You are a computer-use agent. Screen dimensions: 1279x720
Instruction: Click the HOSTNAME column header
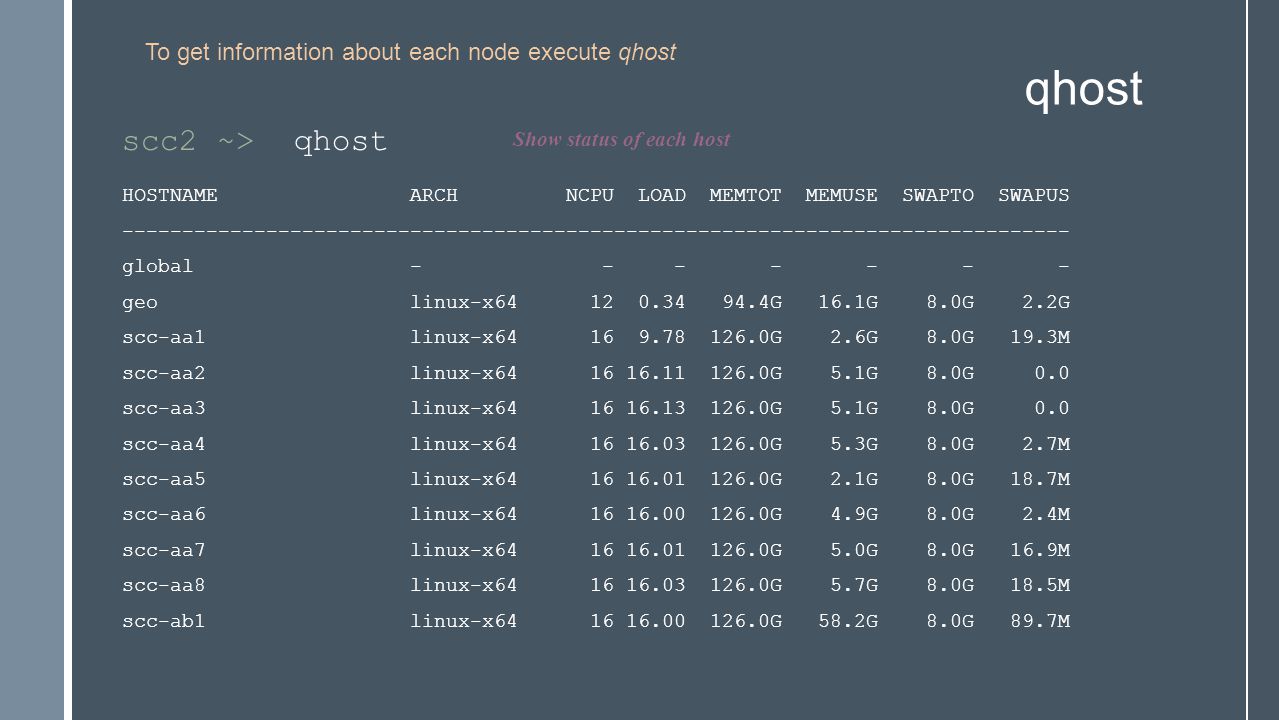coord(170,196)
